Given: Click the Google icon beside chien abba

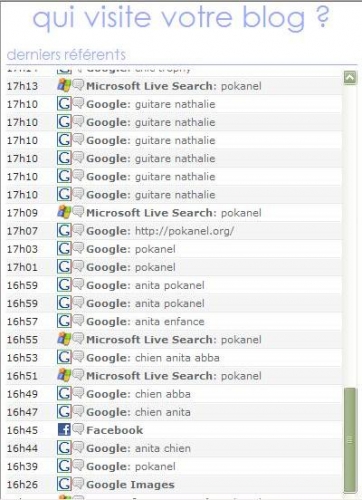Looking at the screenshot, I should click(64, 394).
